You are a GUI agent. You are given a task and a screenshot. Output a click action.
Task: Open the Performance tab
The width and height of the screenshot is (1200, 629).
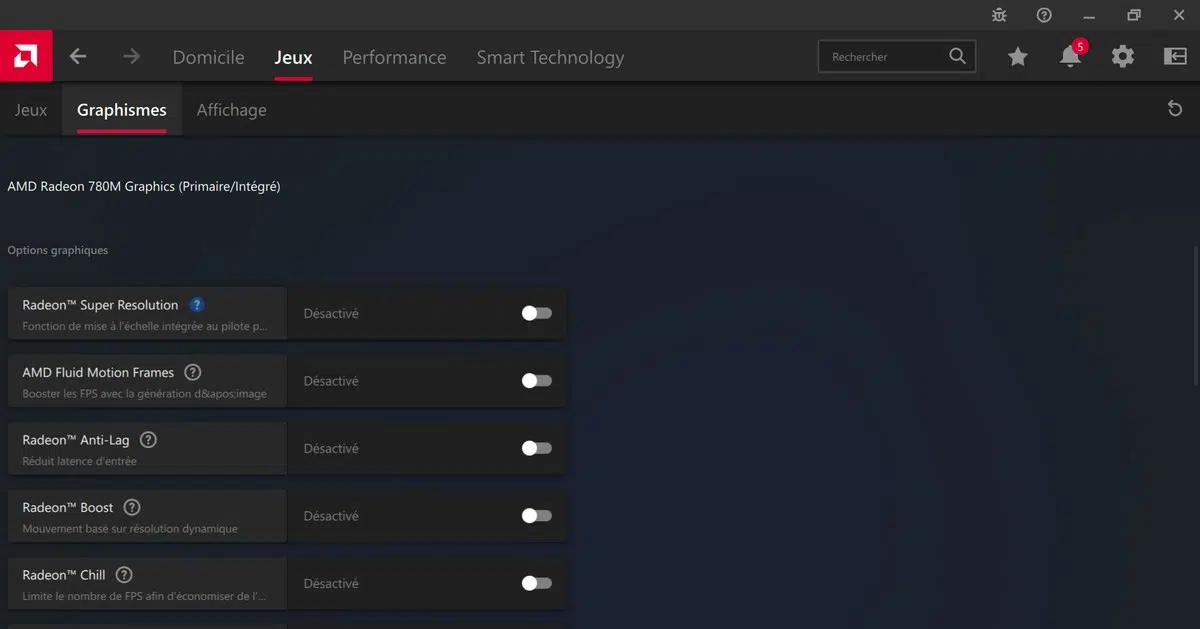pyautogui.click(x=394, y=57)
